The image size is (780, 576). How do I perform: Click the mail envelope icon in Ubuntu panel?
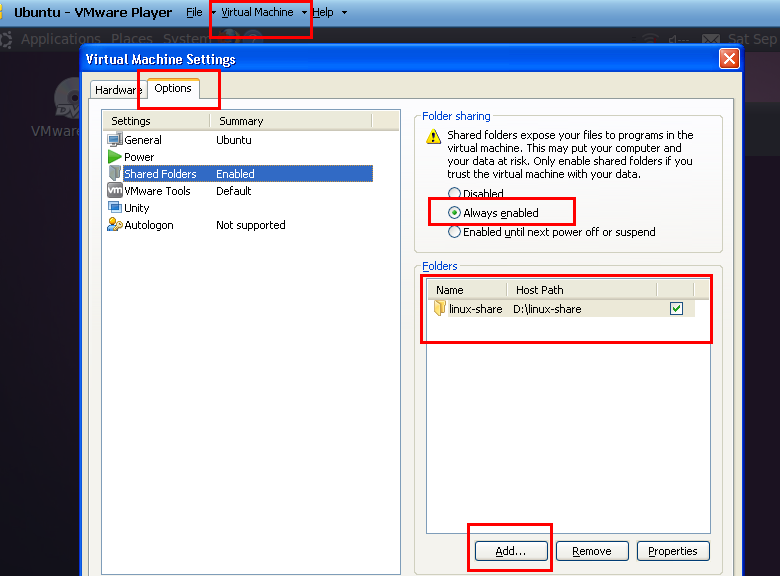[710, 39]
